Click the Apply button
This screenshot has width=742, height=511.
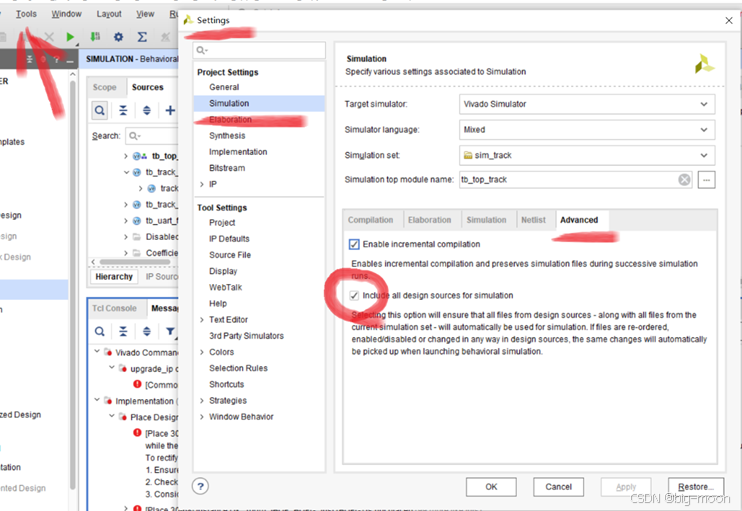pos(626,487)
